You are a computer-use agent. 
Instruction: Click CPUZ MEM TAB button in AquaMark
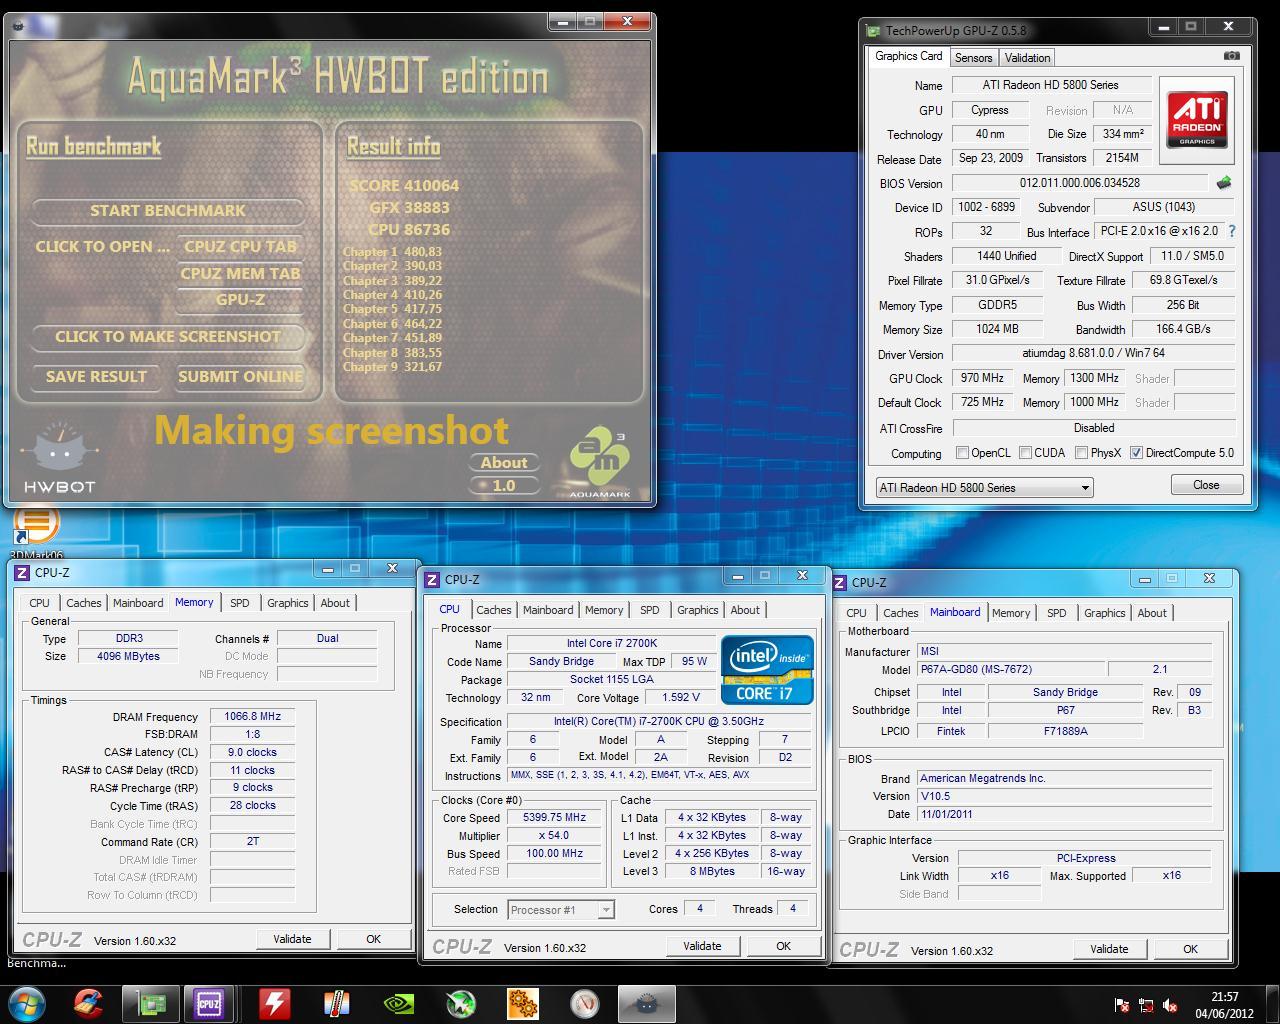pyautogui.click(x=240, y=274)
